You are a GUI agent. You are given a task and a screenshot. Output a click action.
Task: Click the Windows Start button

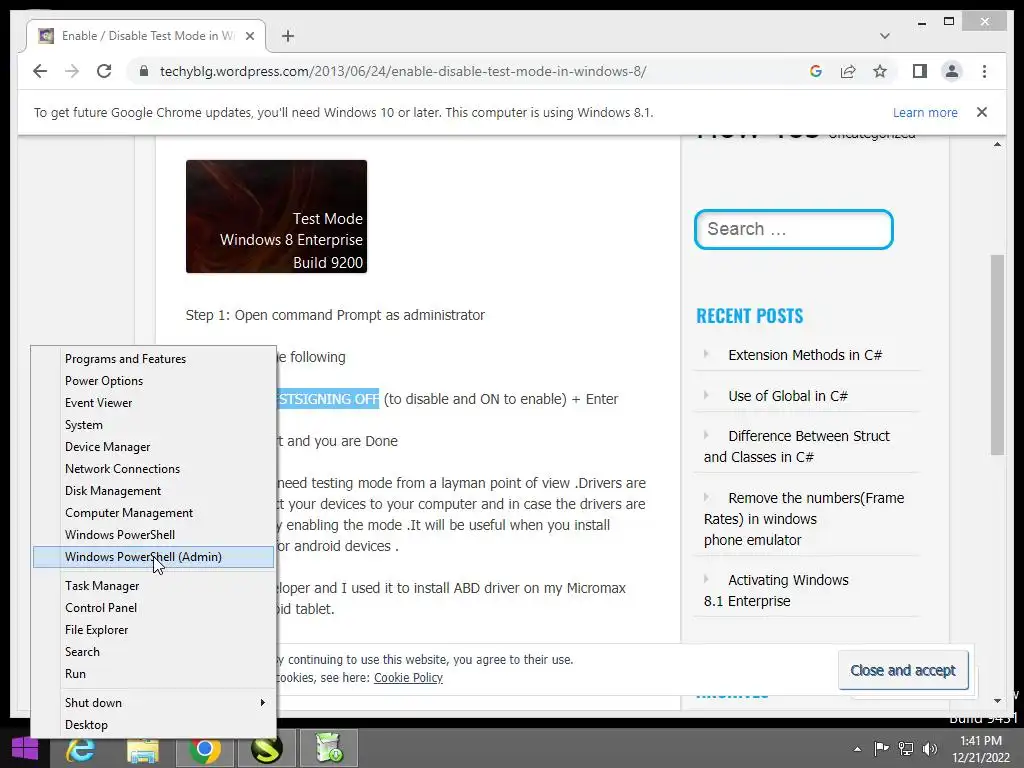pyautogui.click(x=25, y=749)
